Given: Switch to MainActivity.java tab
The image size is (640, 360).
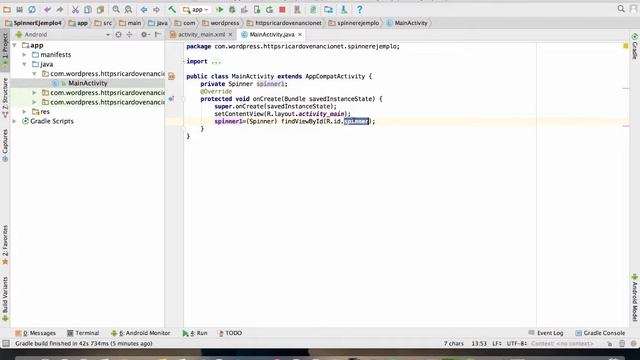Looking at the screenshot, I should click(x=271, y=35).
